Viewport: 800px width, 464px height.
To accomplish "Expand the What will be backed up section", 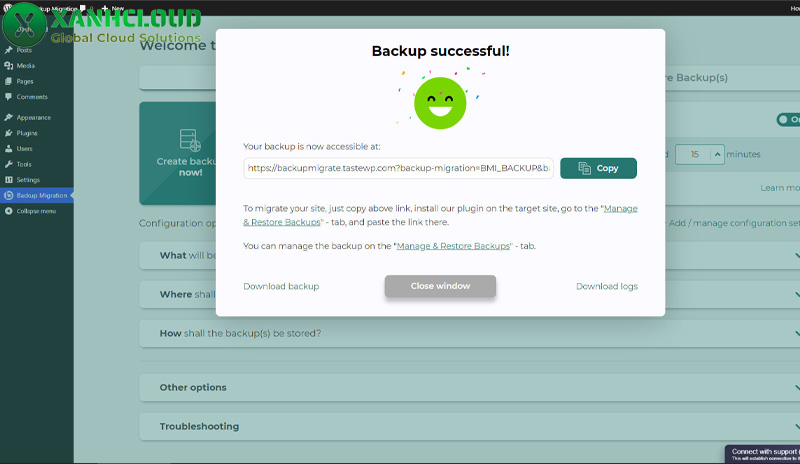I will [469, 255].
